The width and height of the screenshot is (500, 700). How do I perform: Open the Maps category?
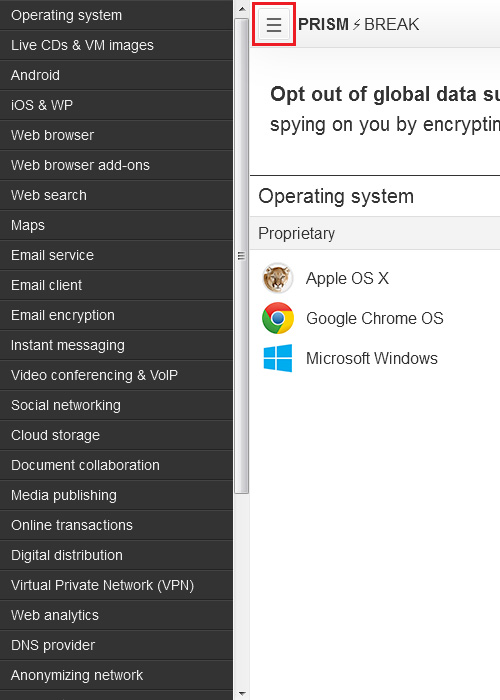[116, 225]
